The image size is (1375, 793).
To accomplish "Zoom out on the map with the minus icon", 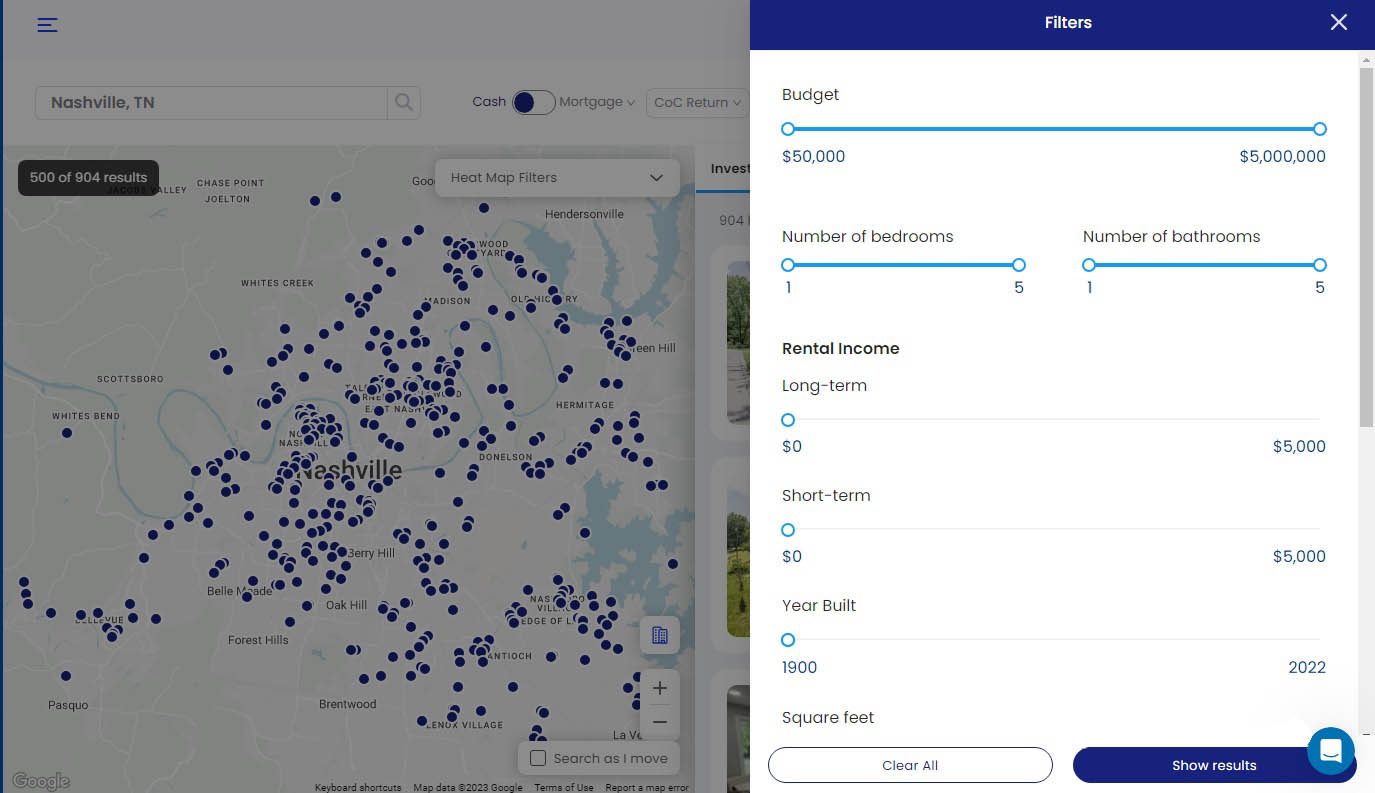I will tap(659, 722).
